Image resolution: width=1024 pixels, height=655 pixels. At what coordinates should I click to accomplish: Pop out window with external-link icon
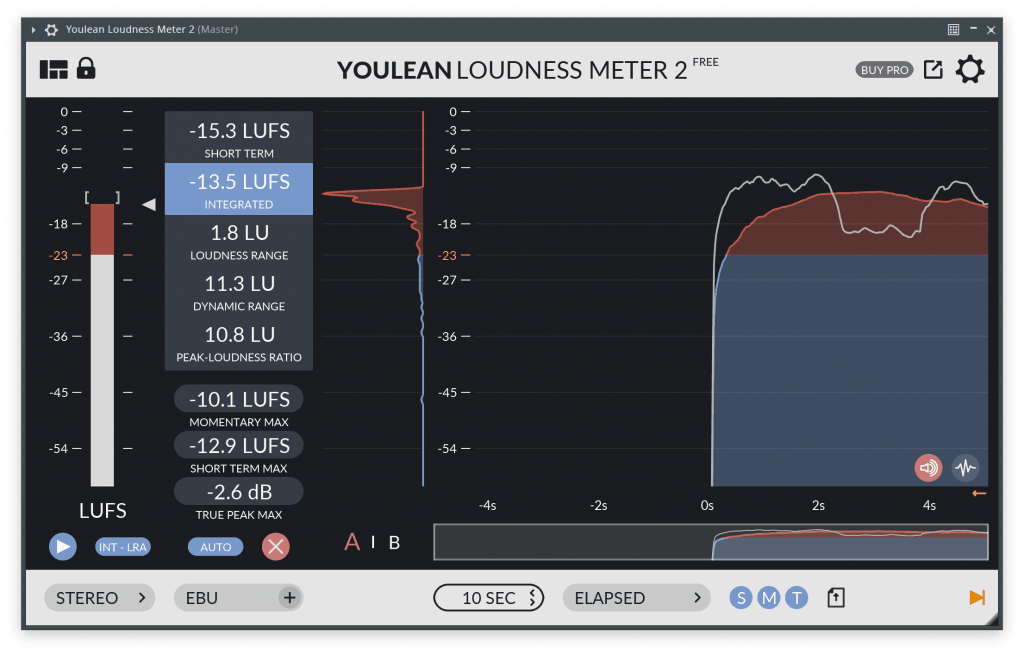coord(933,69)
